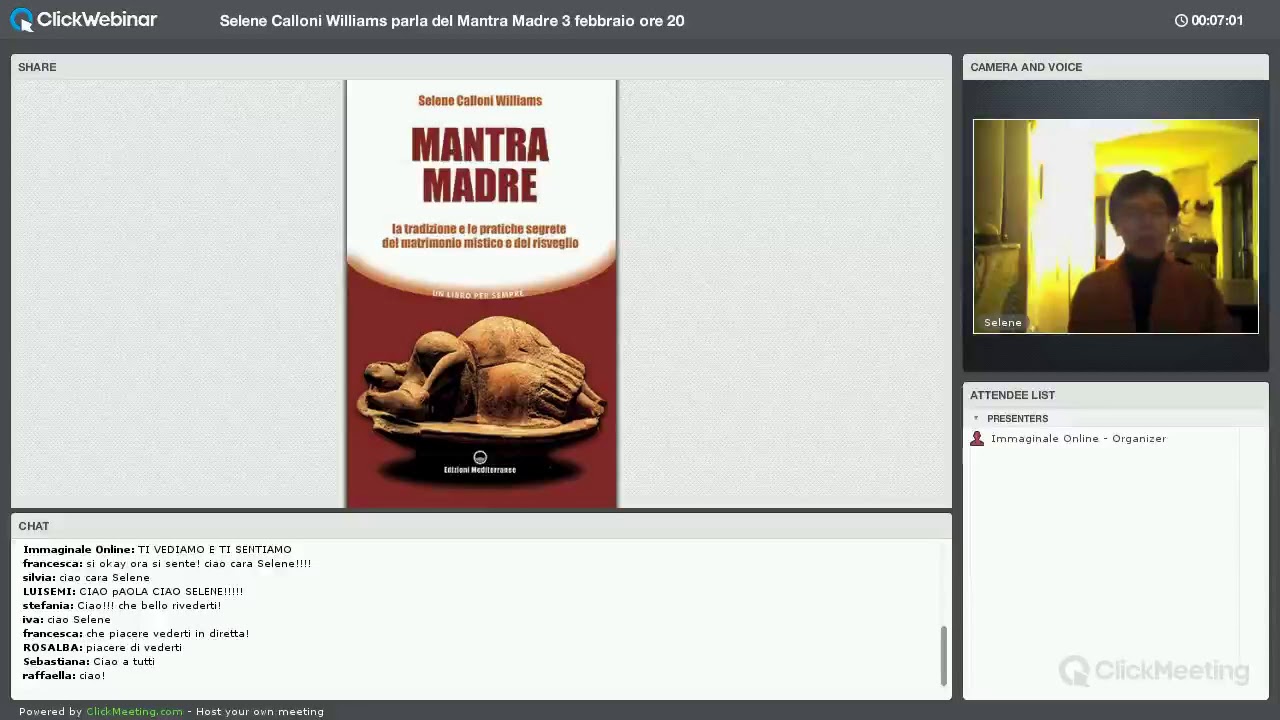Click the organizer avatar icon in attendee list
The image size is (1280, 720).
click(977, 438)
